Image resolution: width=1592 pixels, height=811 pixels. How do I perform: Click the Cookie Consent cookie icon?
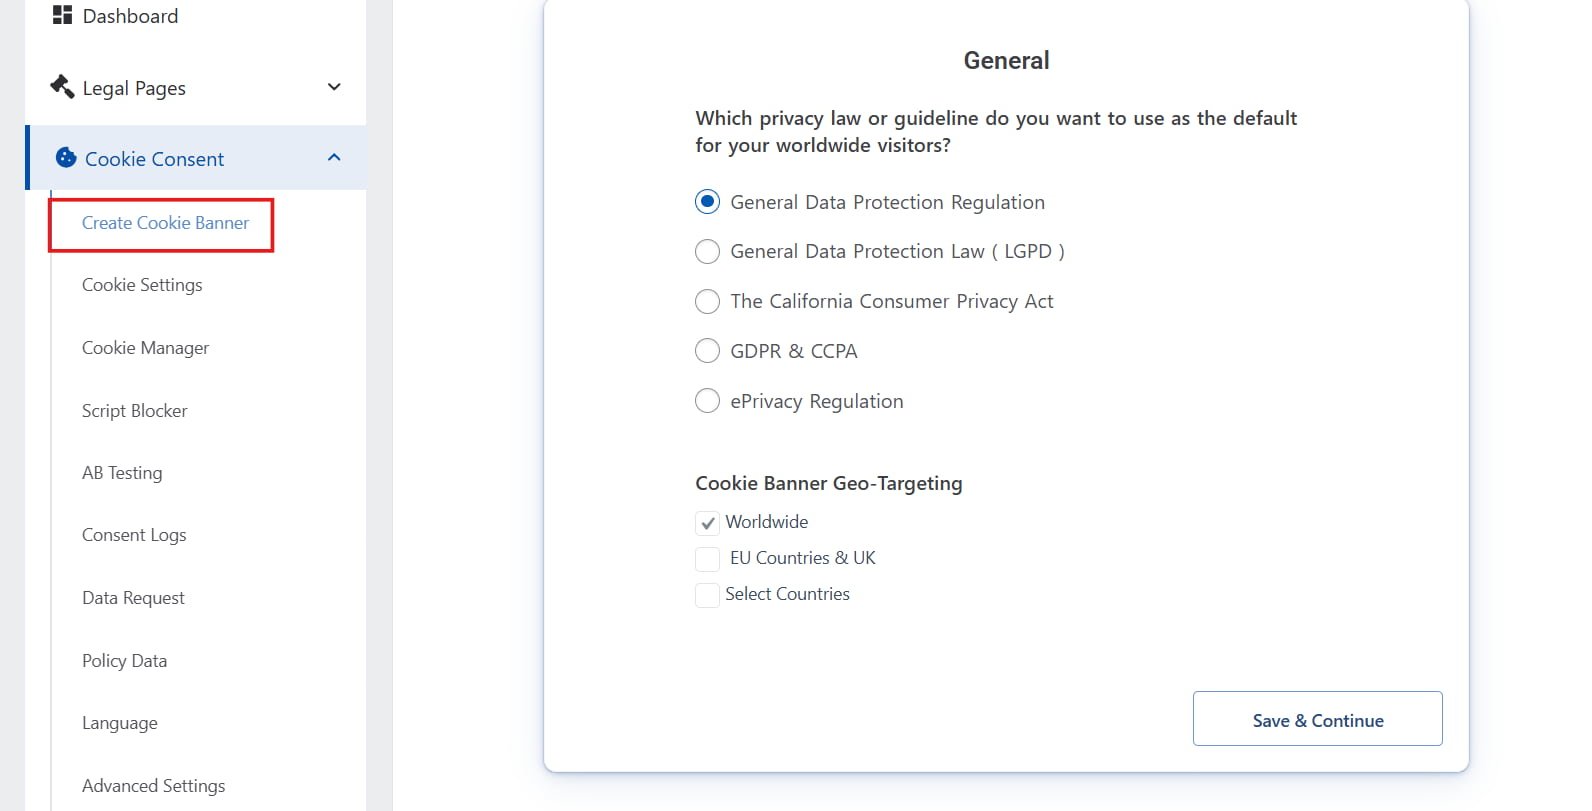66,158
